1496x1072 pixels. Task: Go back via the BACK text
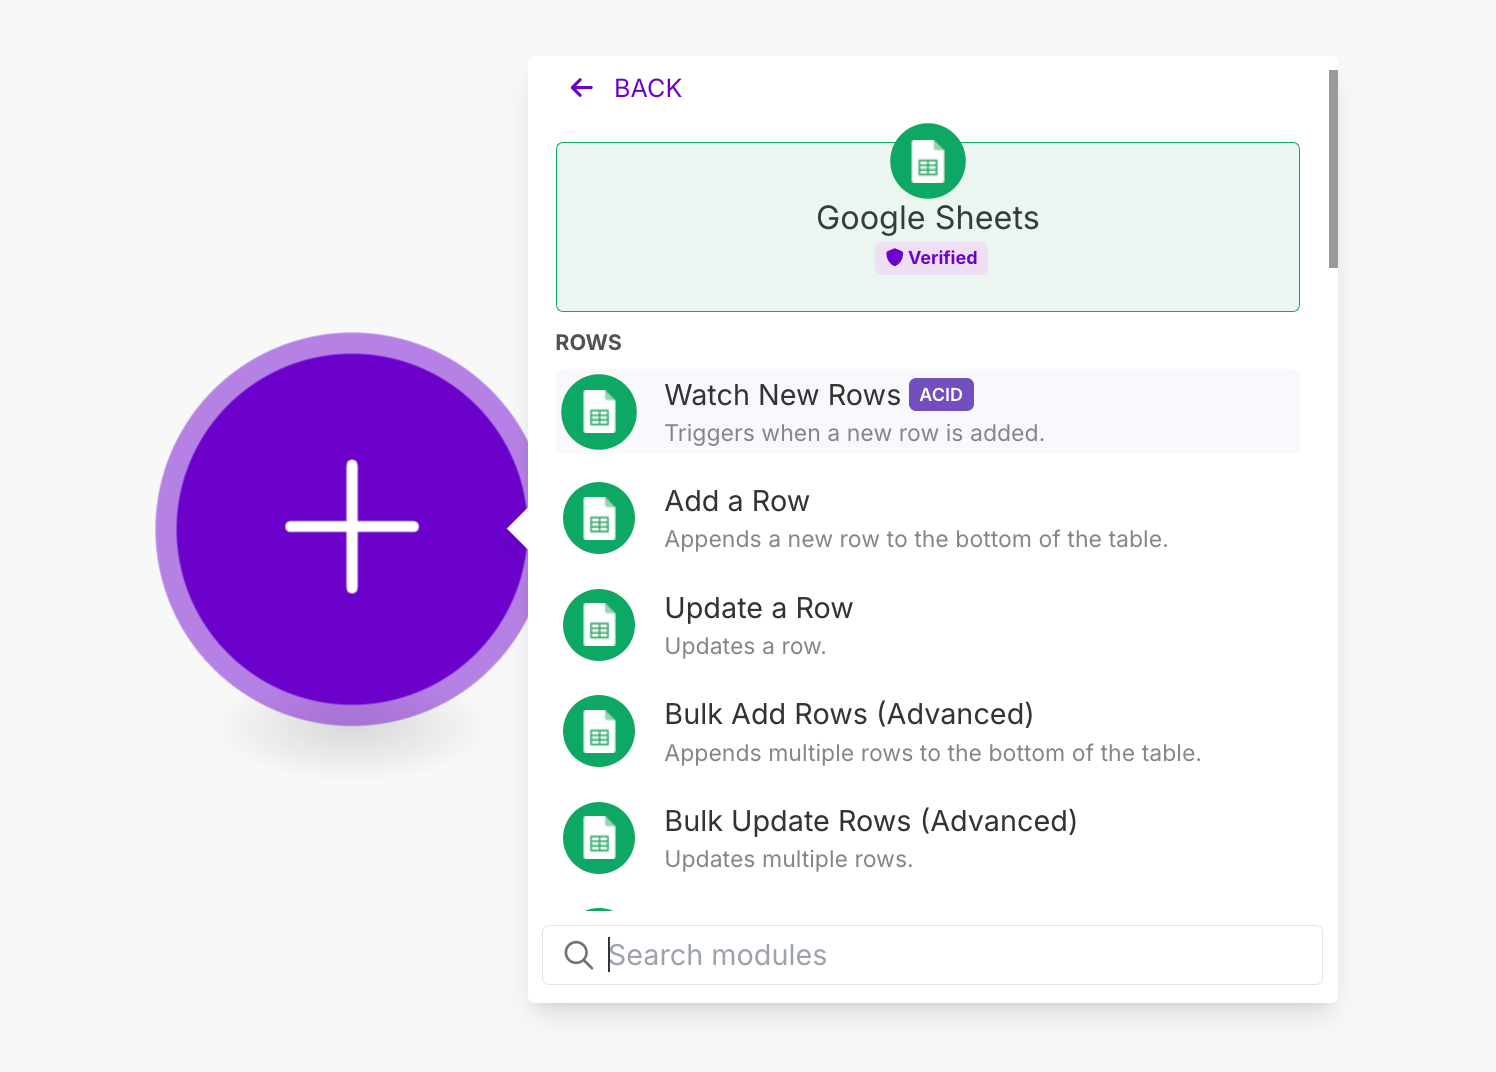tap(648, 88)
